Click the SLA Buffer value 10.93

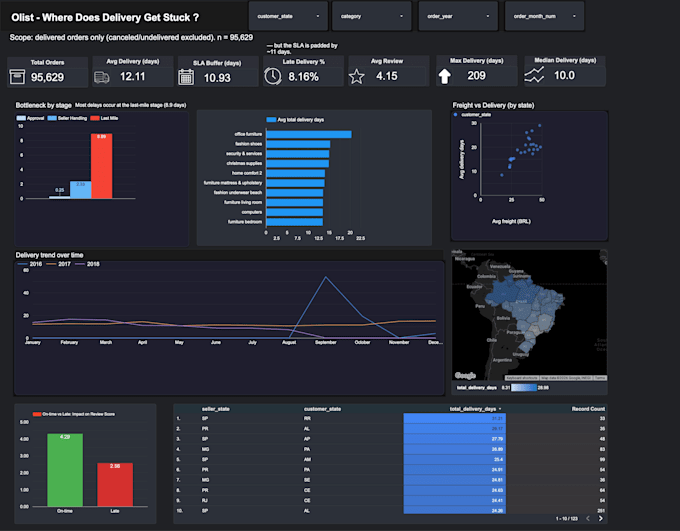coord(217,78)
